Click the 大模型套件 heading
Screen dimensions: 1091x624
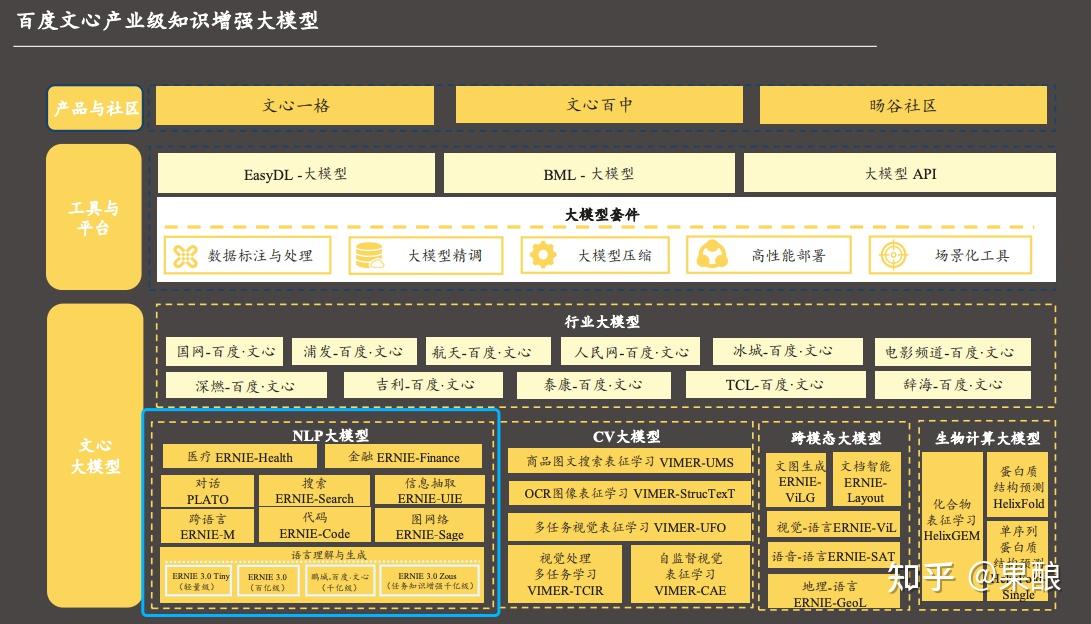tap(602, 215)
